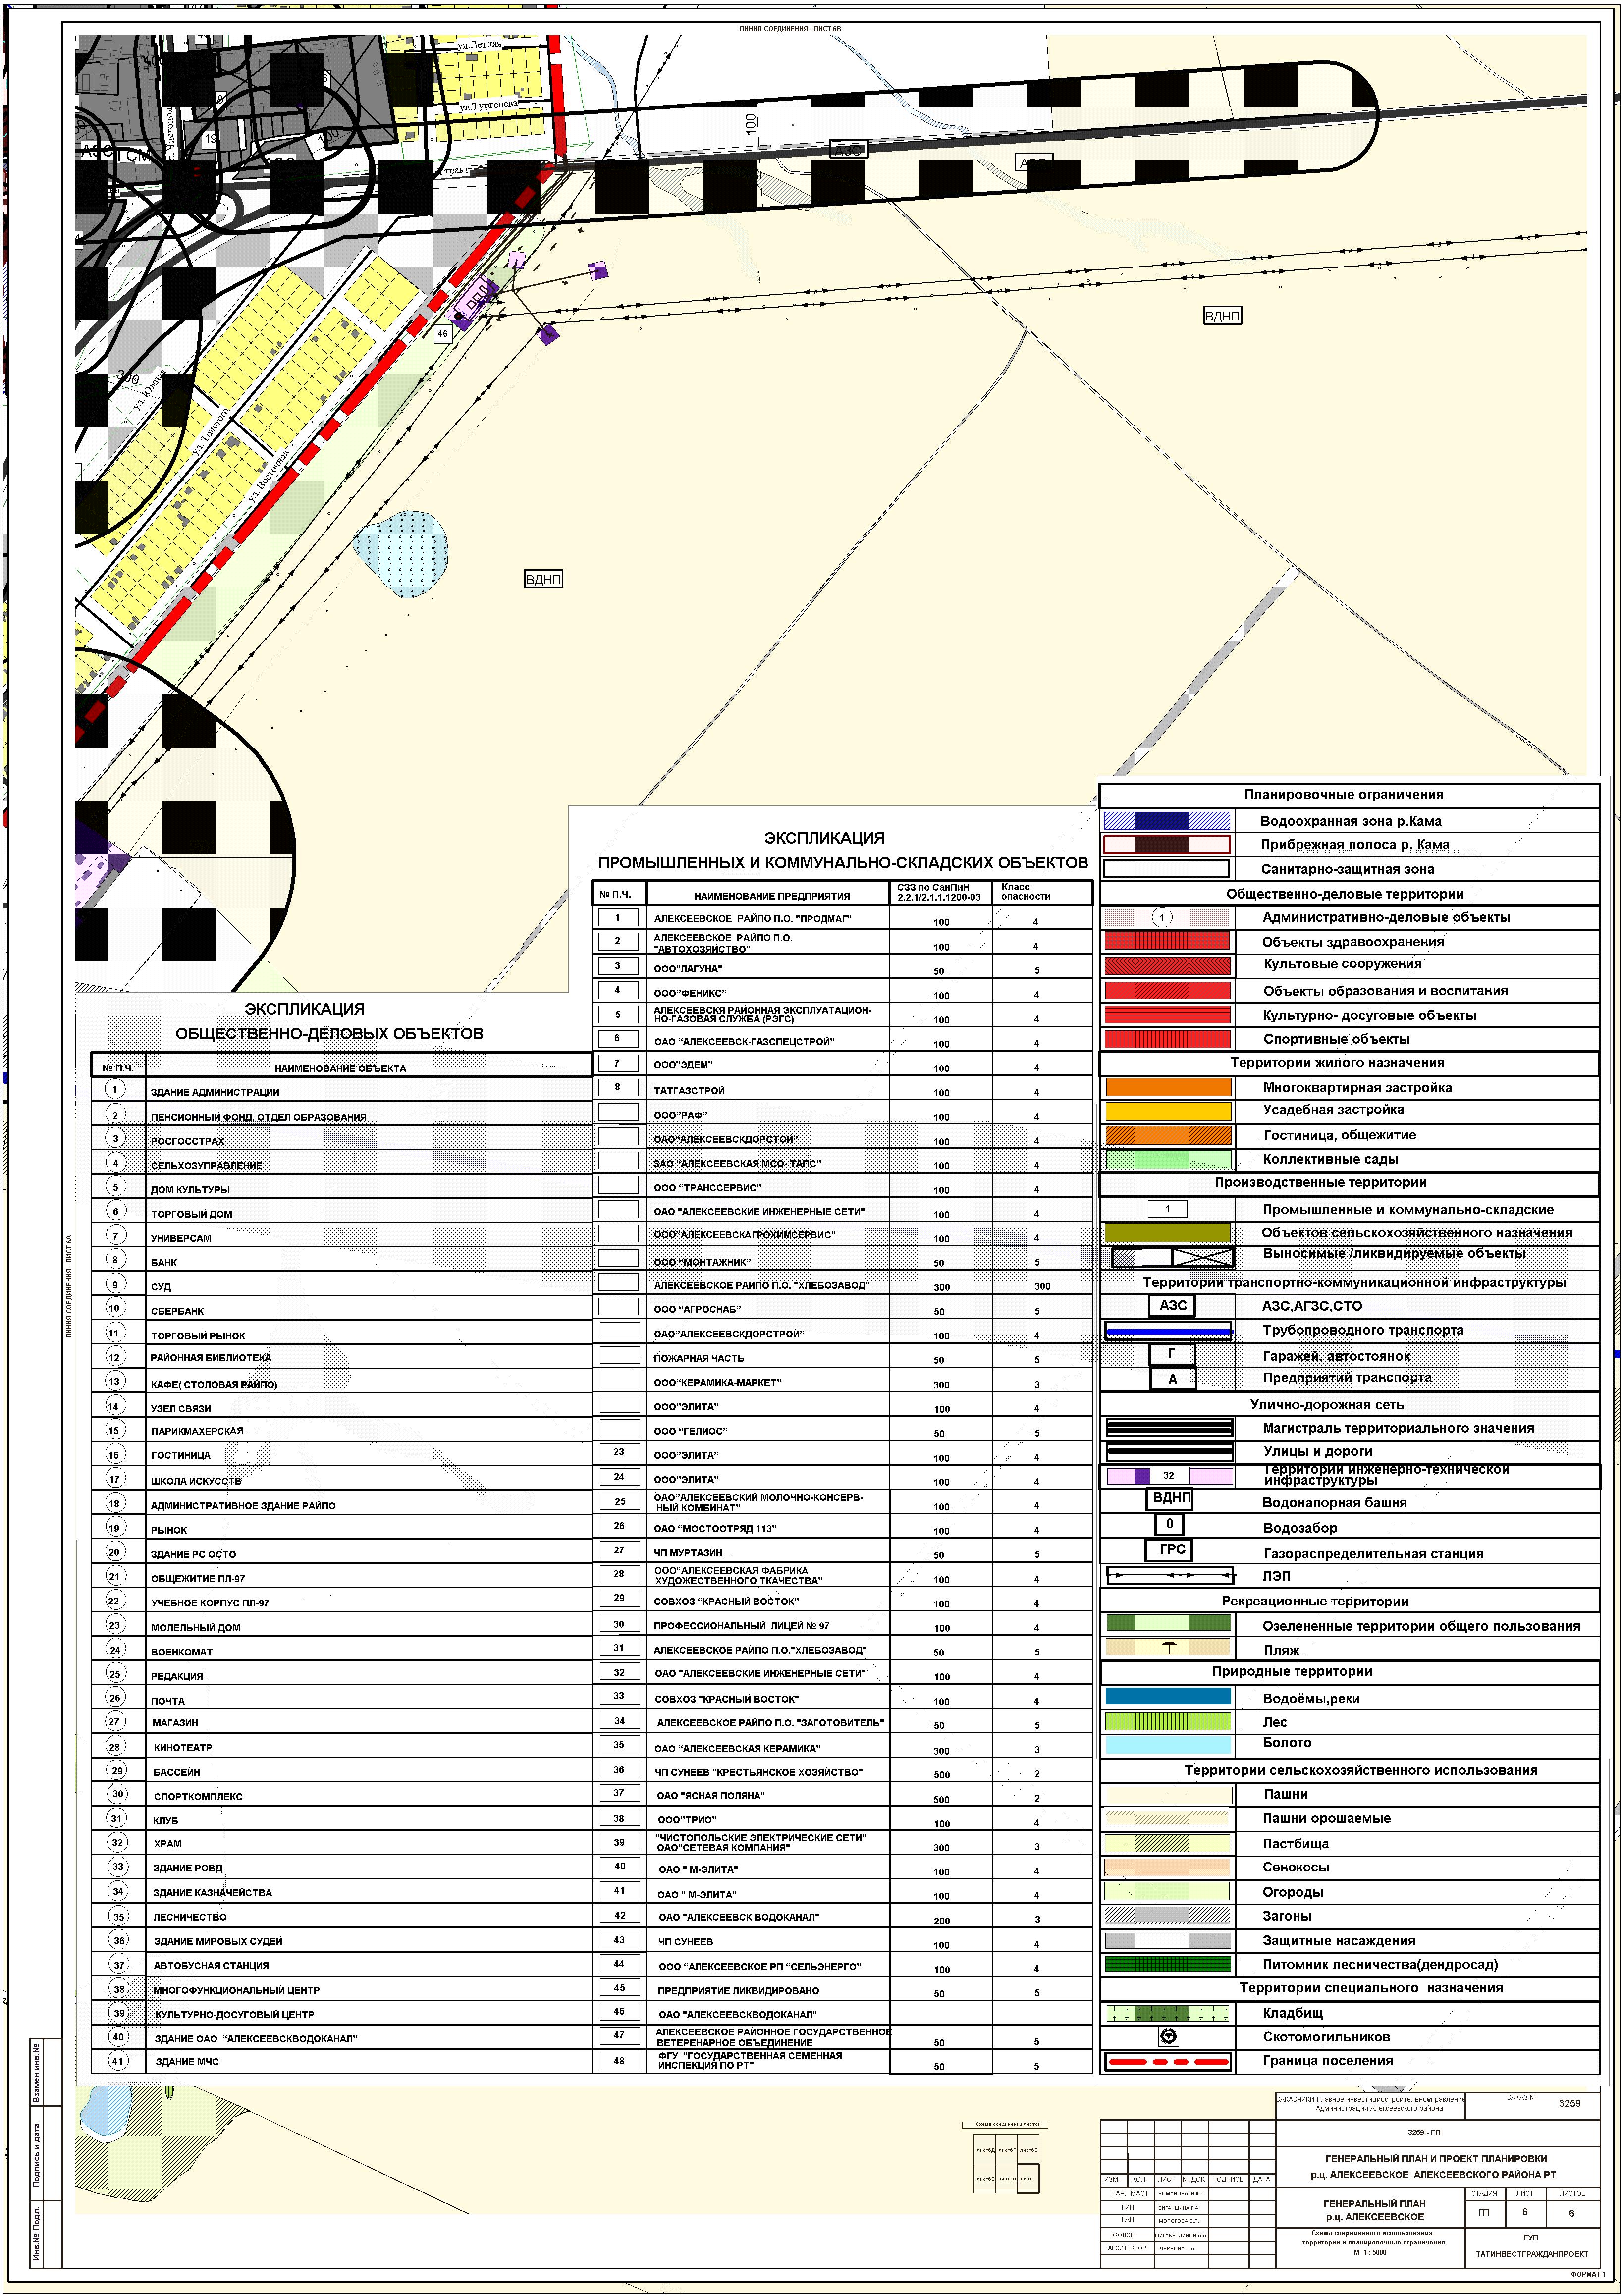Click circled number 1 beside ЗДАНИЕ АДМИНИСТРАЦИИ
Viewport: 1622px width, 2296px height.
pos(115,1089)
